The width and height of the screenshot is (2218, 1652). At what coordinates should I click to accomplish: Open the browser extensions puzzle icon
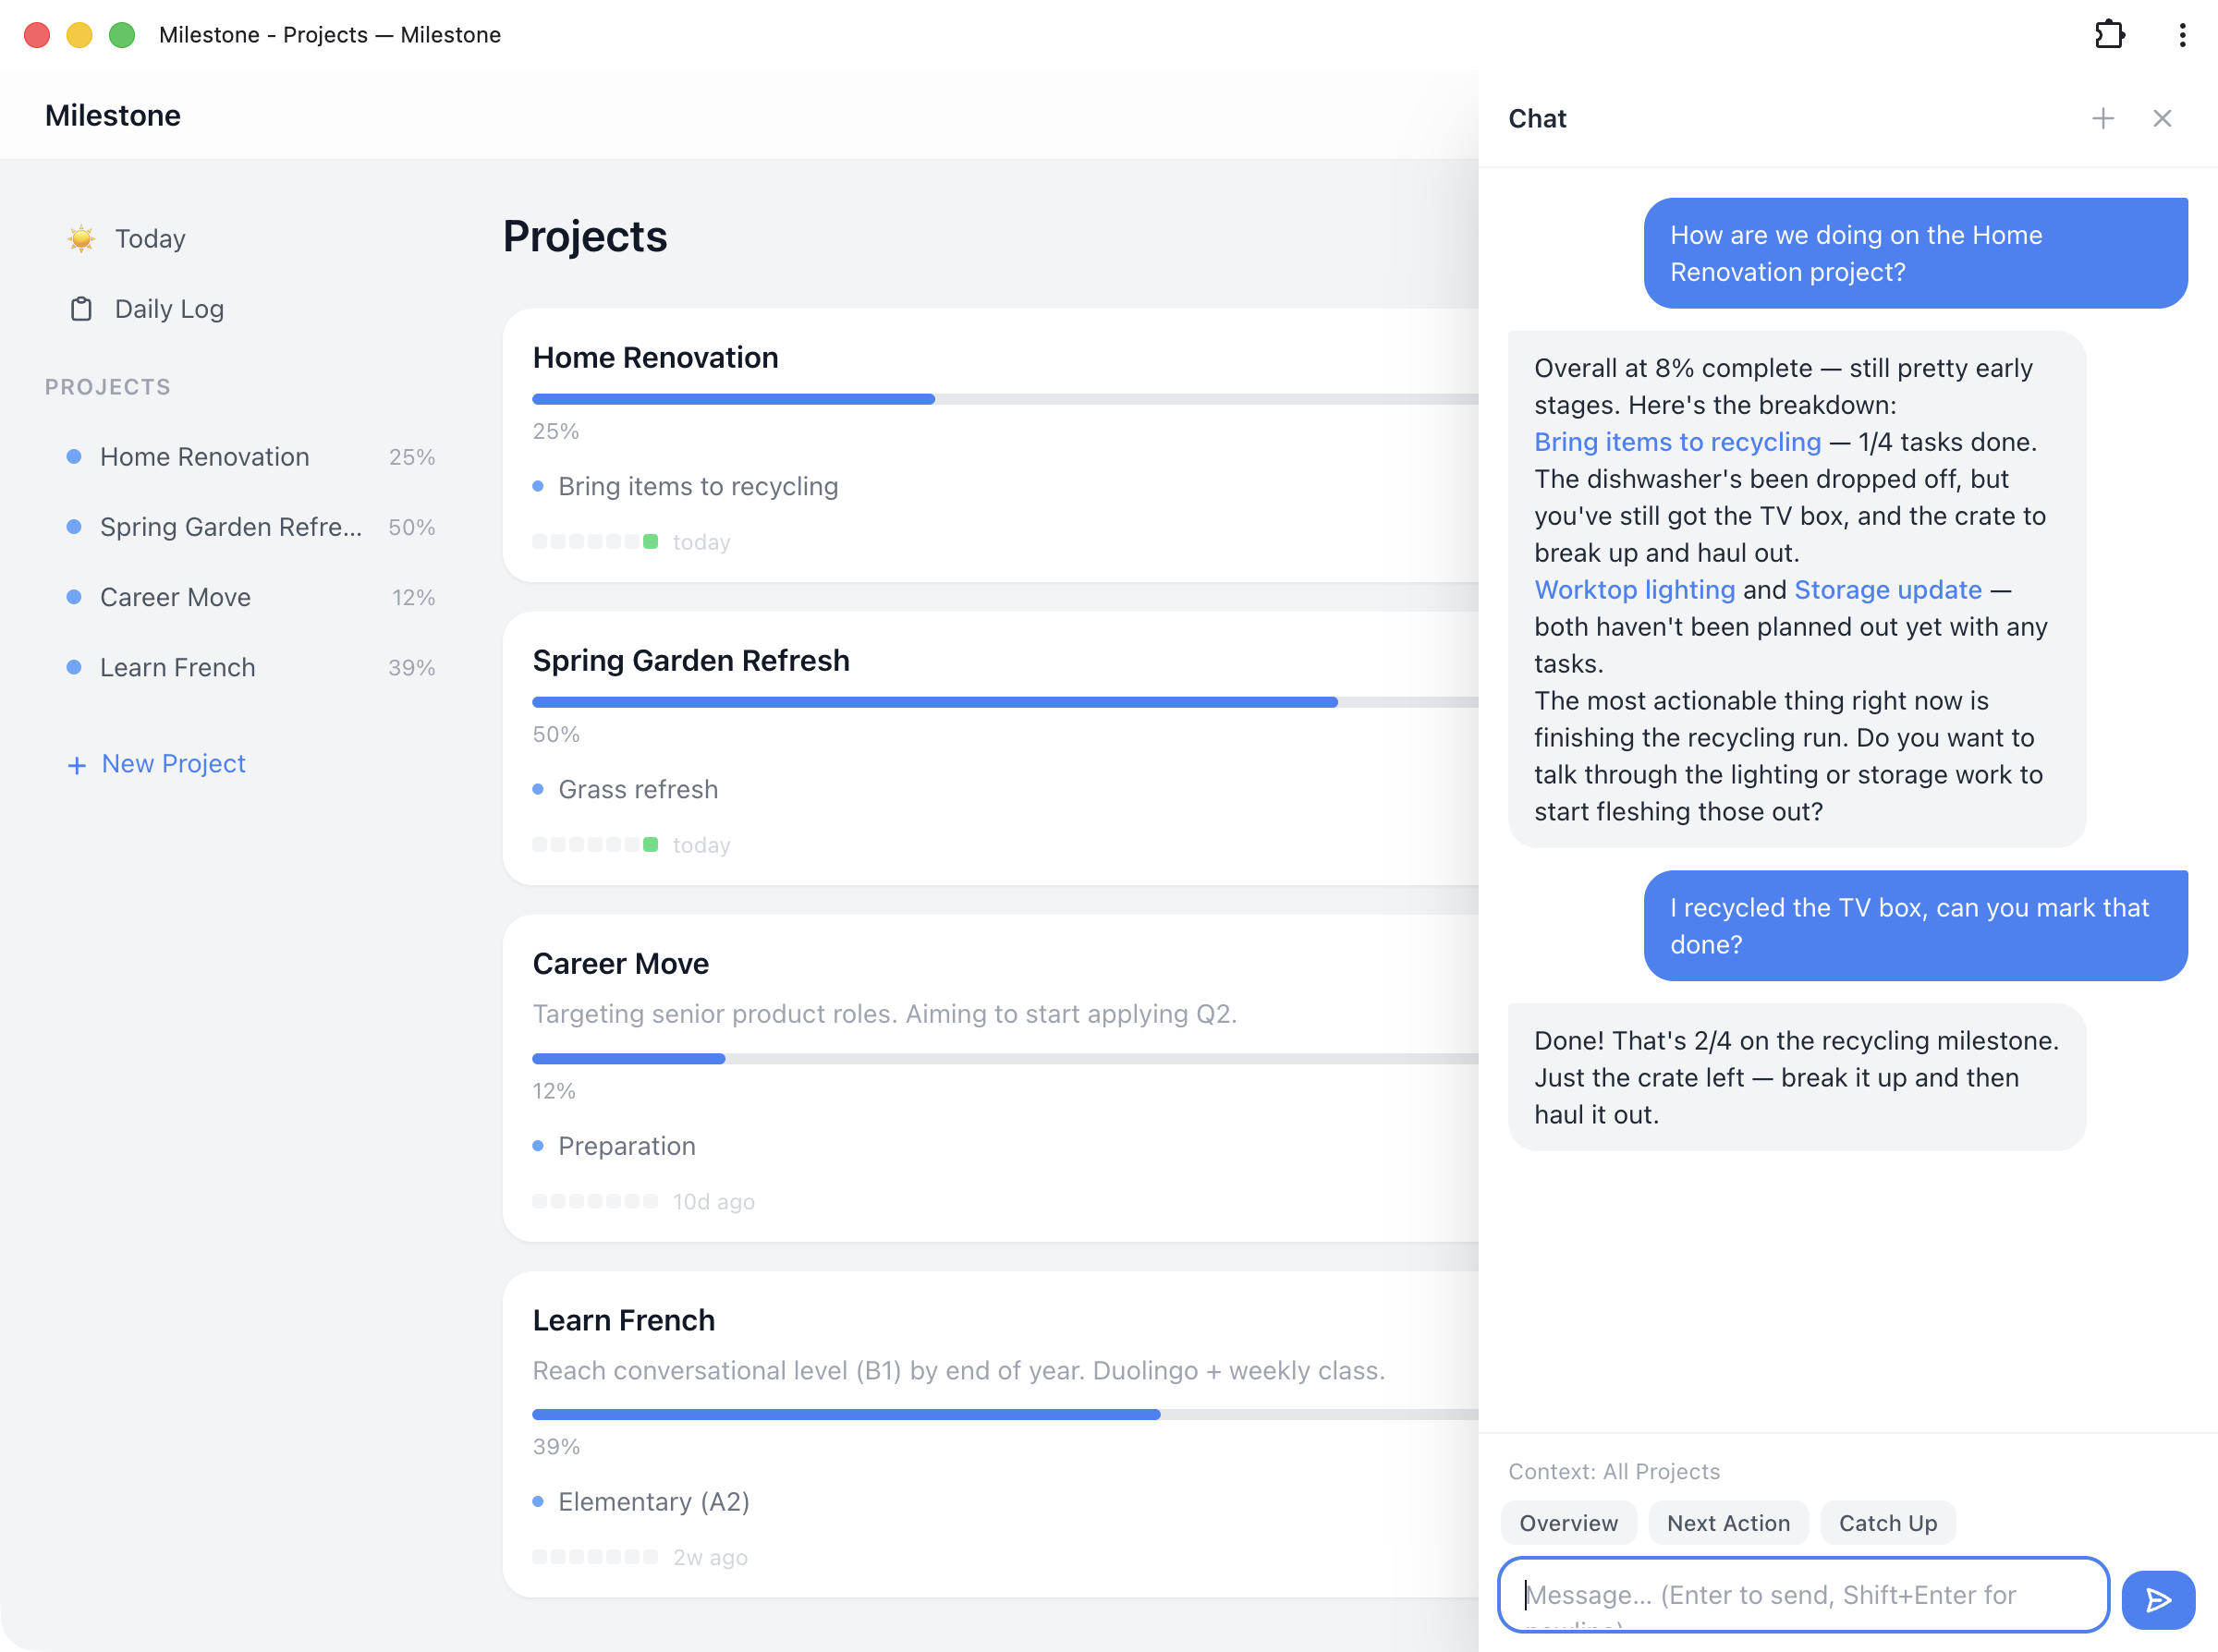(x=2111, y=34)
